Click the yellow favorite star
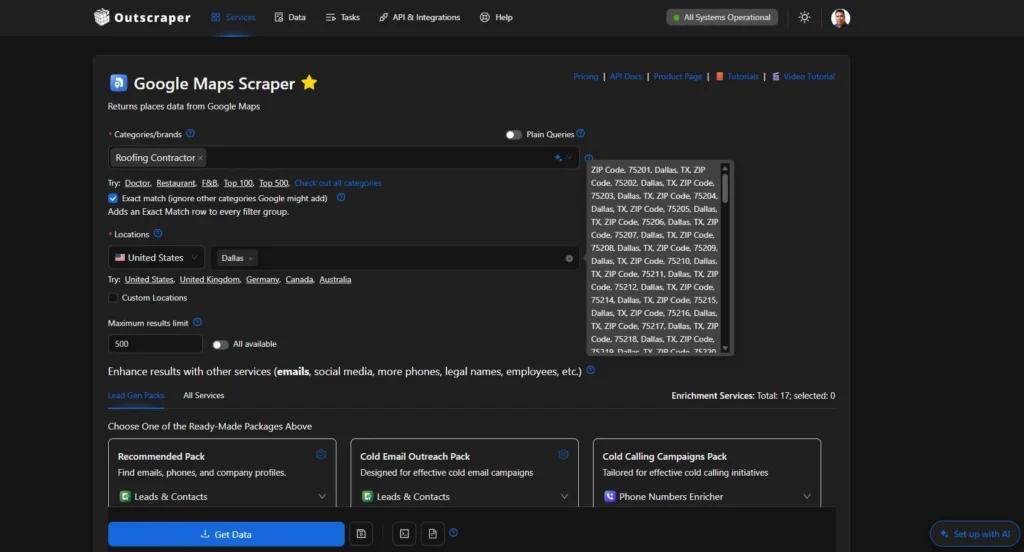 point(309,83)
